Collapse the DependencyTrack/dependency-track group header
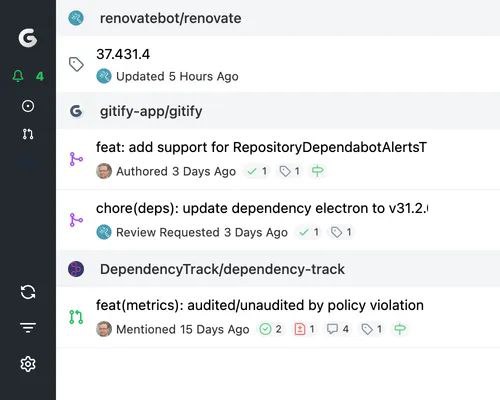Screen dimensions: 500x400 click(x=278, y=269)
